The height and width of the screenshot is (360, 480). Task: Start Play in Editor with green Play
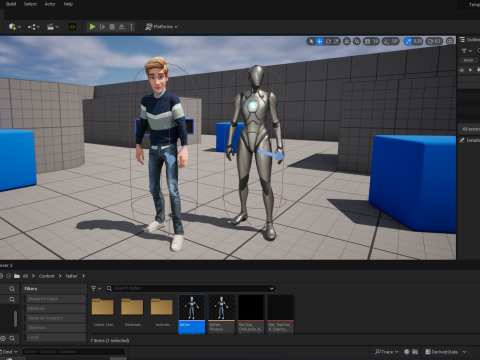point(92,27)
